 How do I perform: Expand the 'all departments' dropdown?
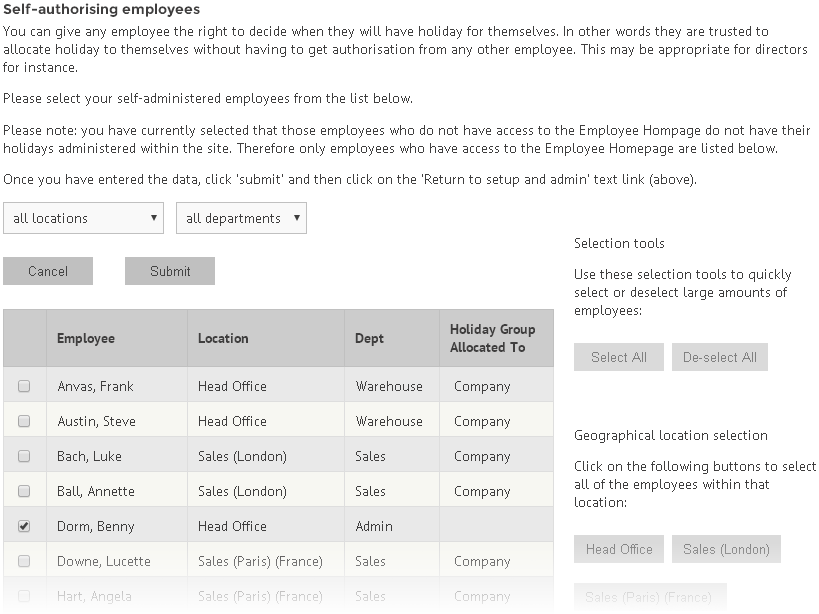(x=241, y=218)
